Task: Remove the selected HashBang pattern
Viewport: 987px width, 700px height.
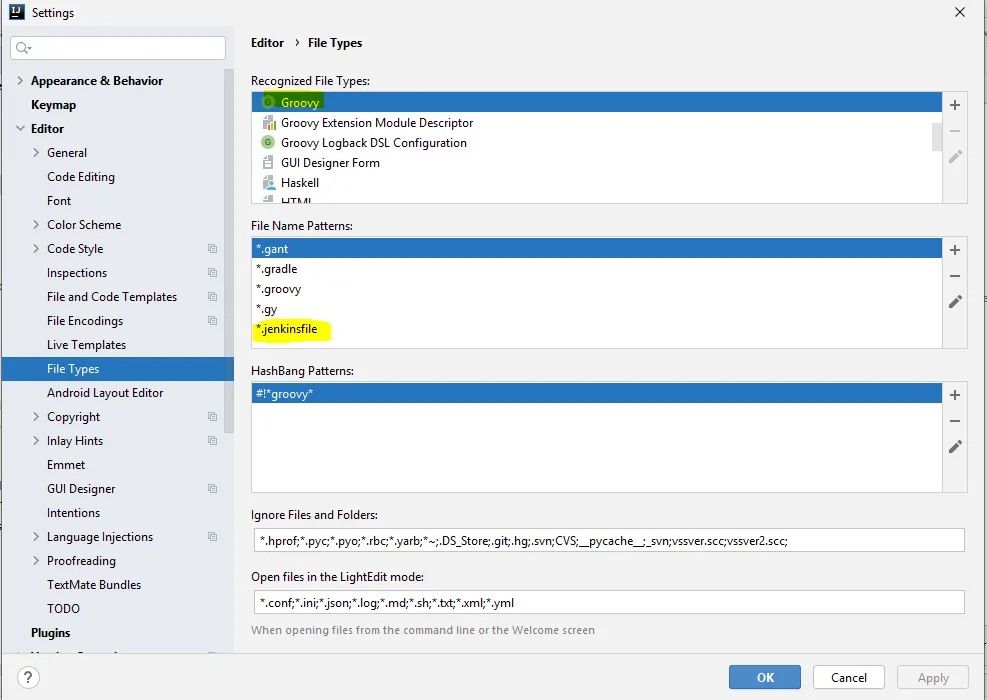Action: coord(955,421)
